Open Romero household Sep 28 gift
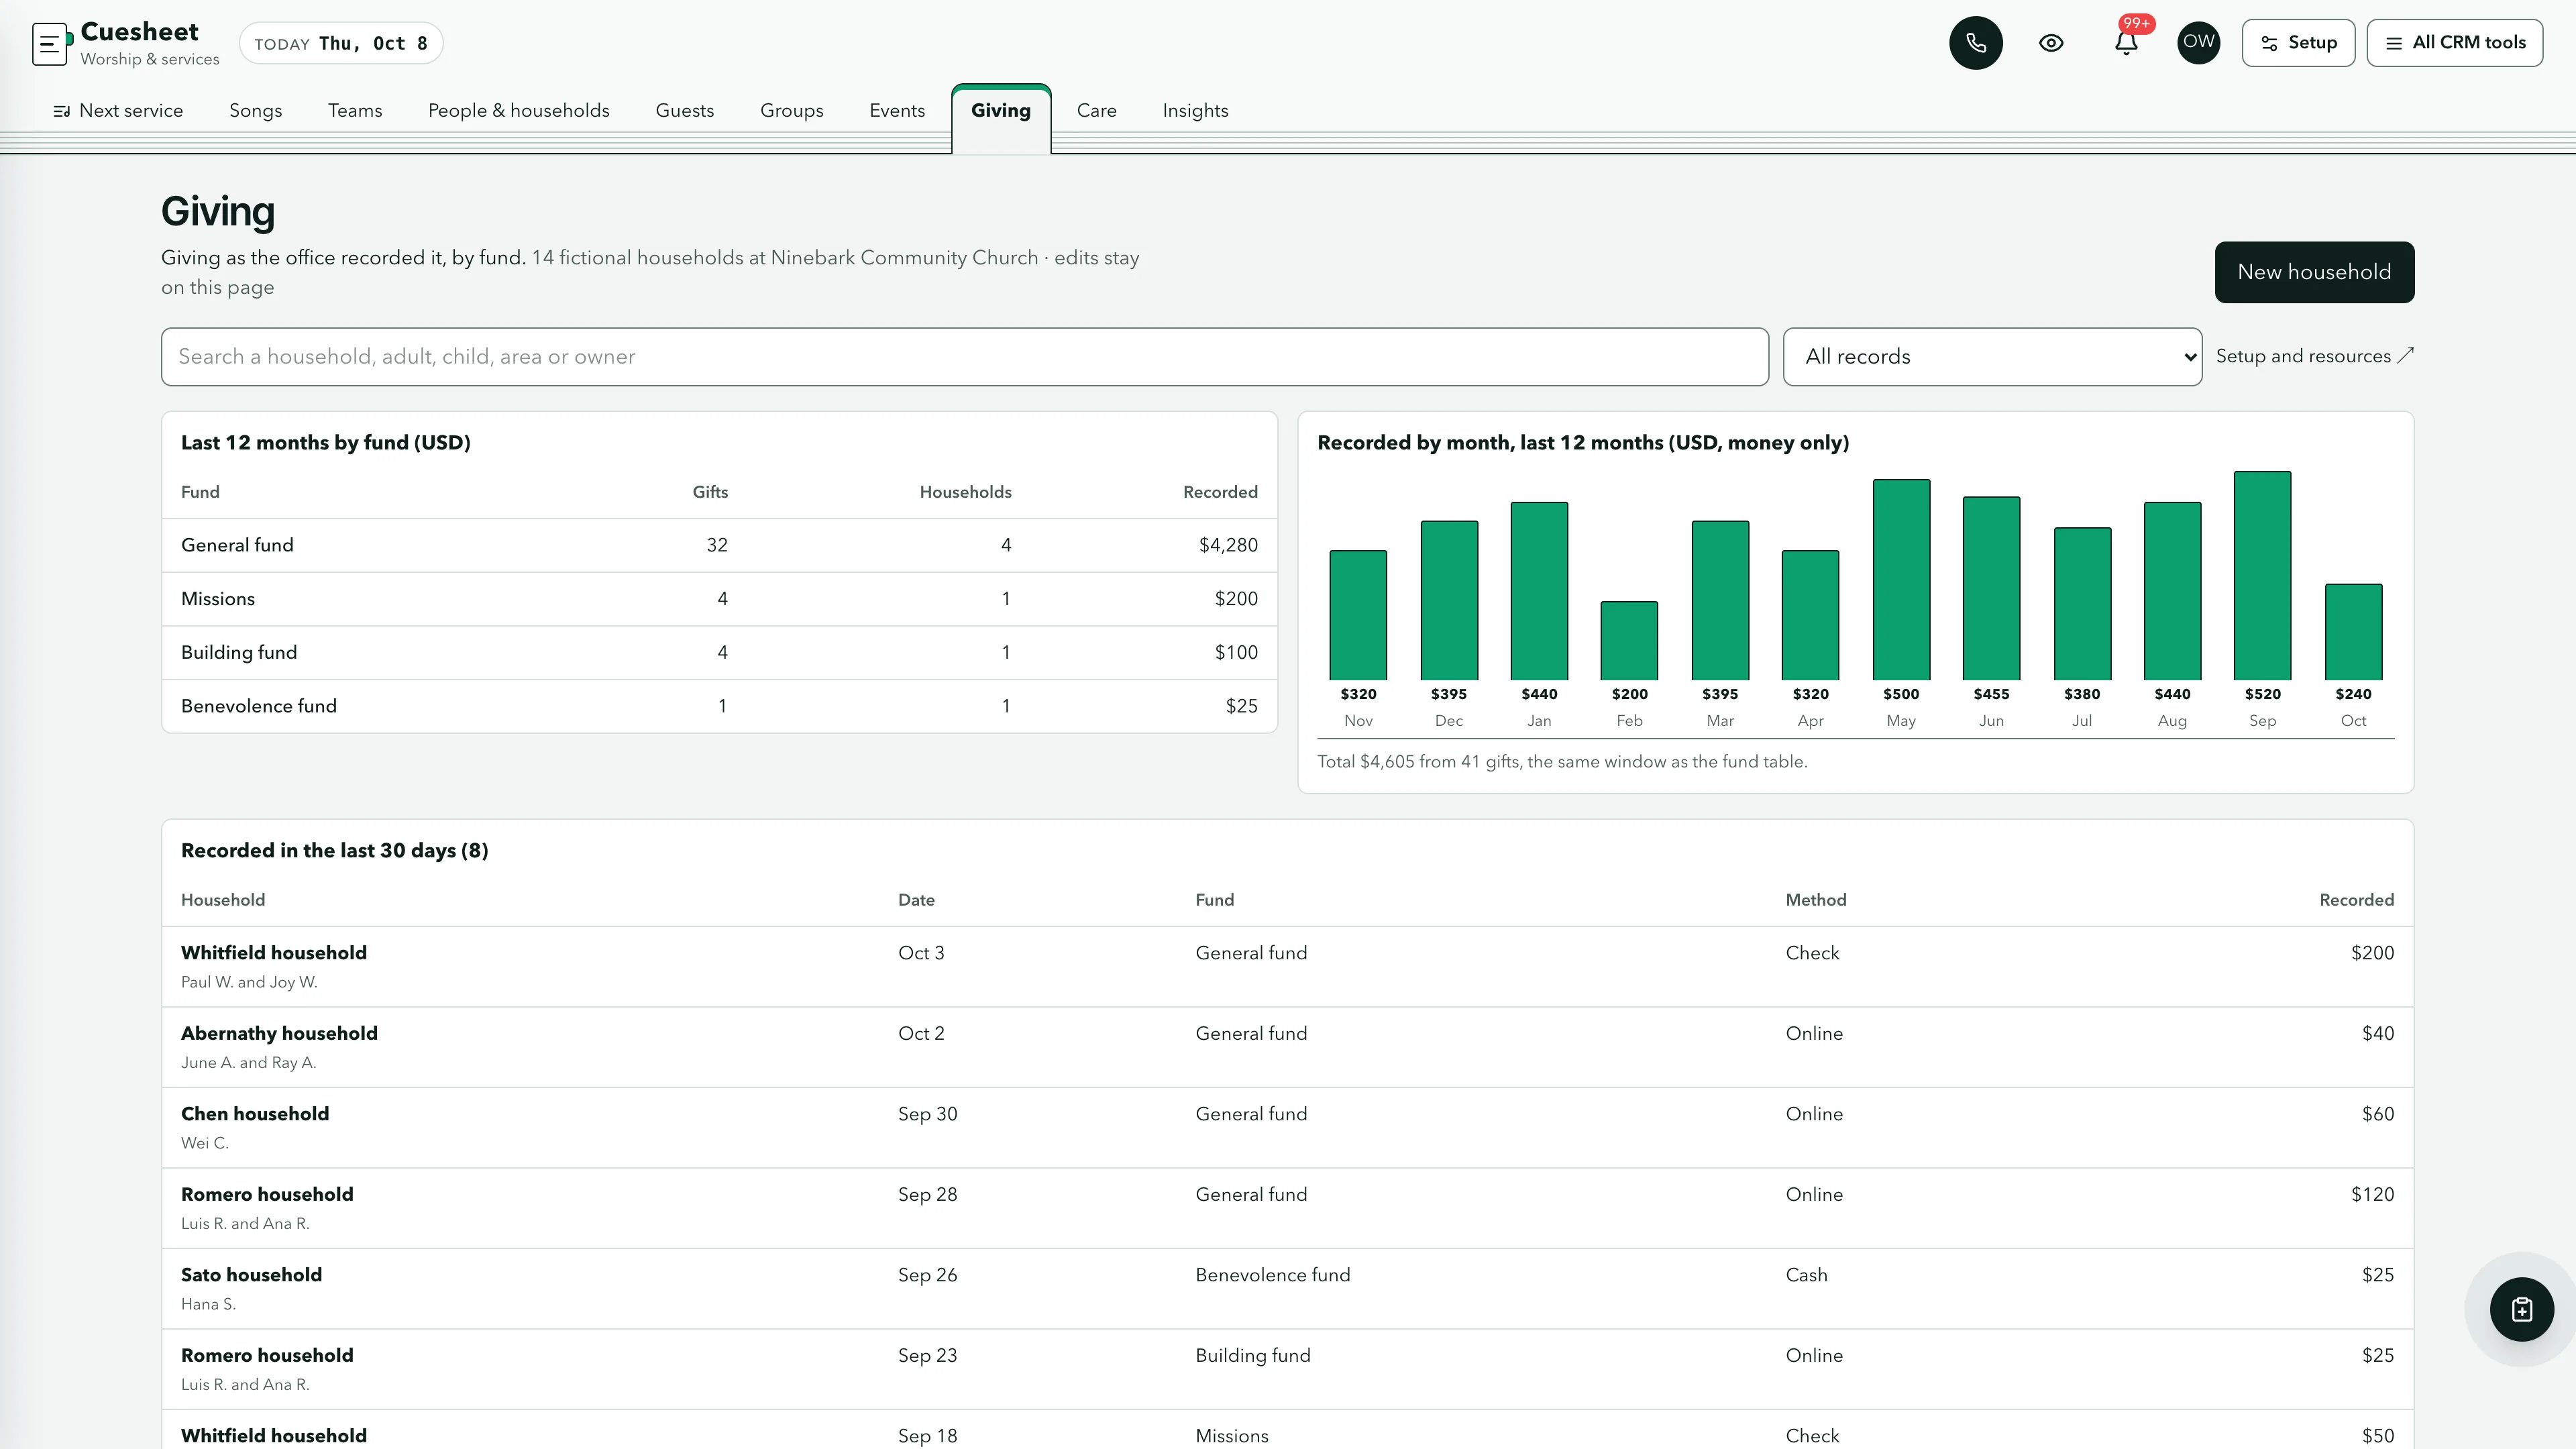The height and width of the screenshot is (1449, 2576). (1287, 1208)
